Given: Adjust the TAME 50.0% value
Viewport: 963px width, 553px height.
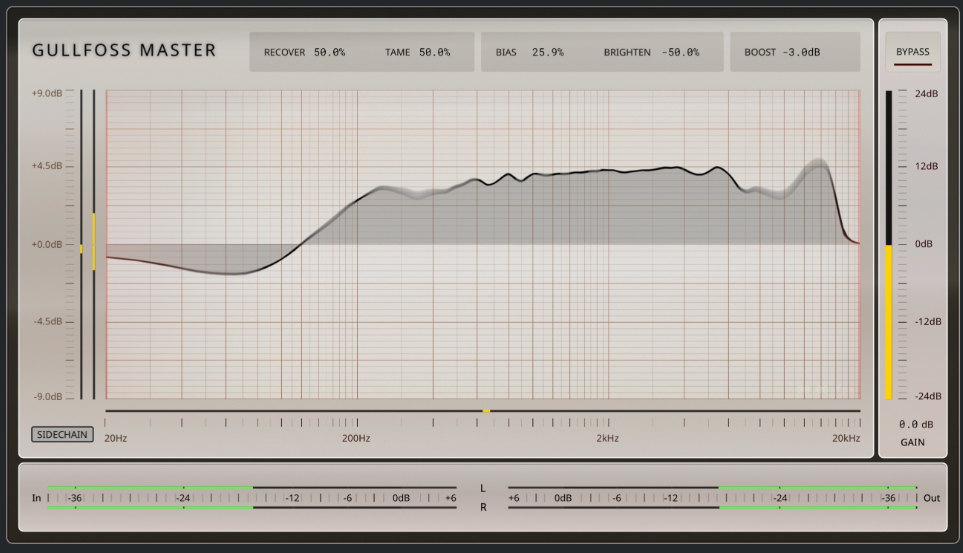Looking at the screenshot, I should pos(434,52).
